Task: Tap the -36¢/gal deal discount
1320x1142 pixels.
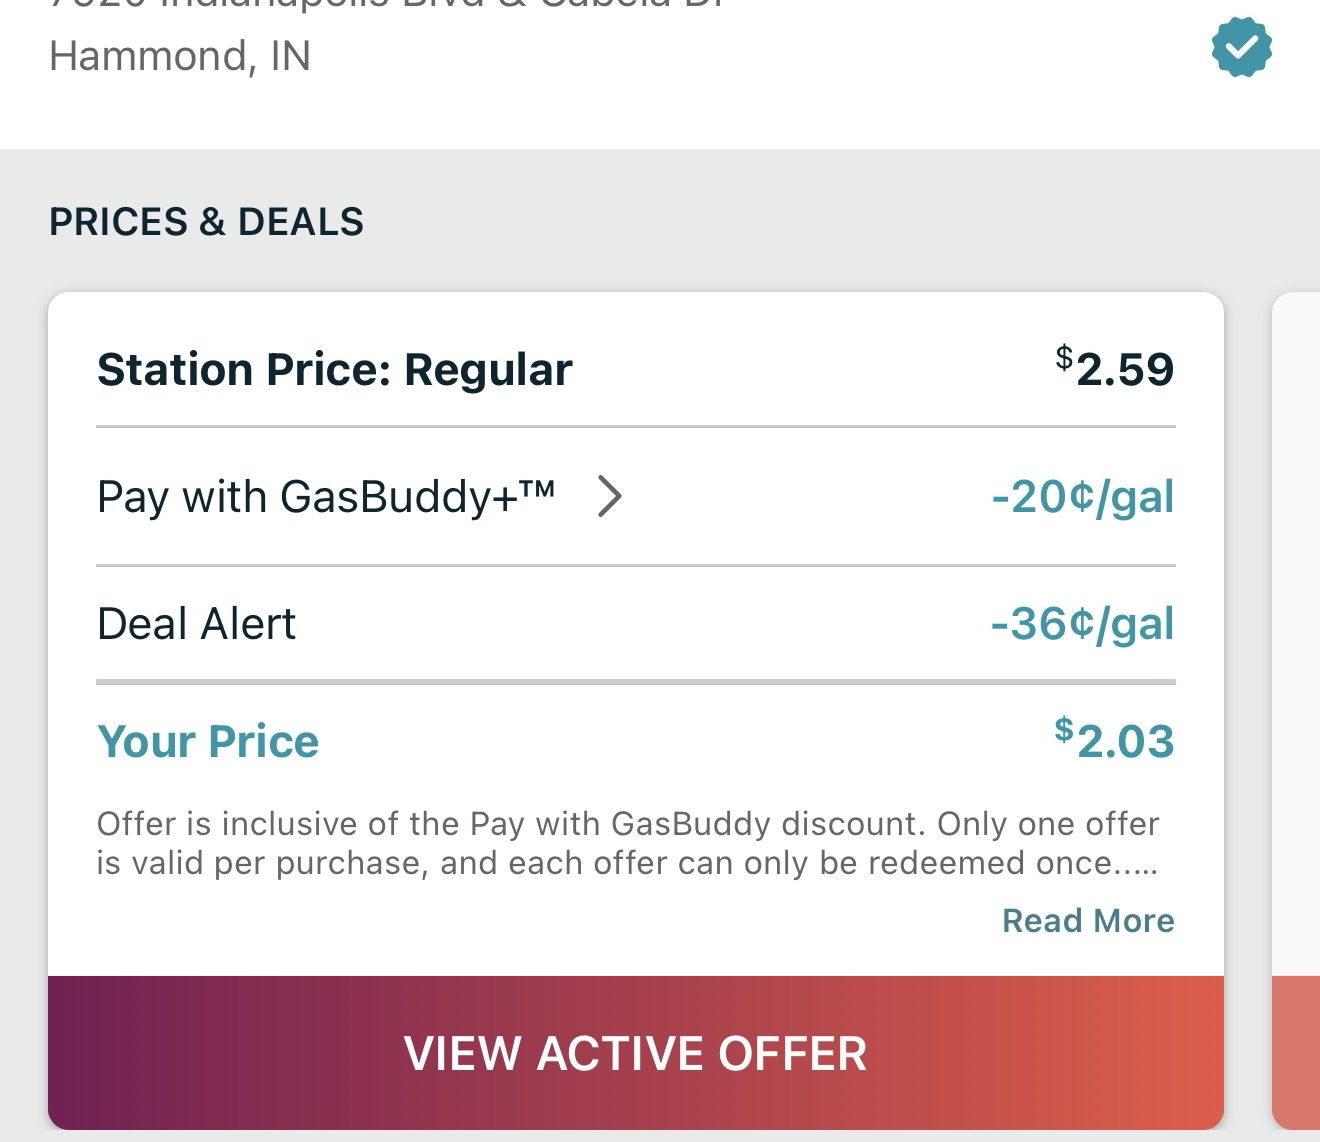Action: (x=1082, y=624)
